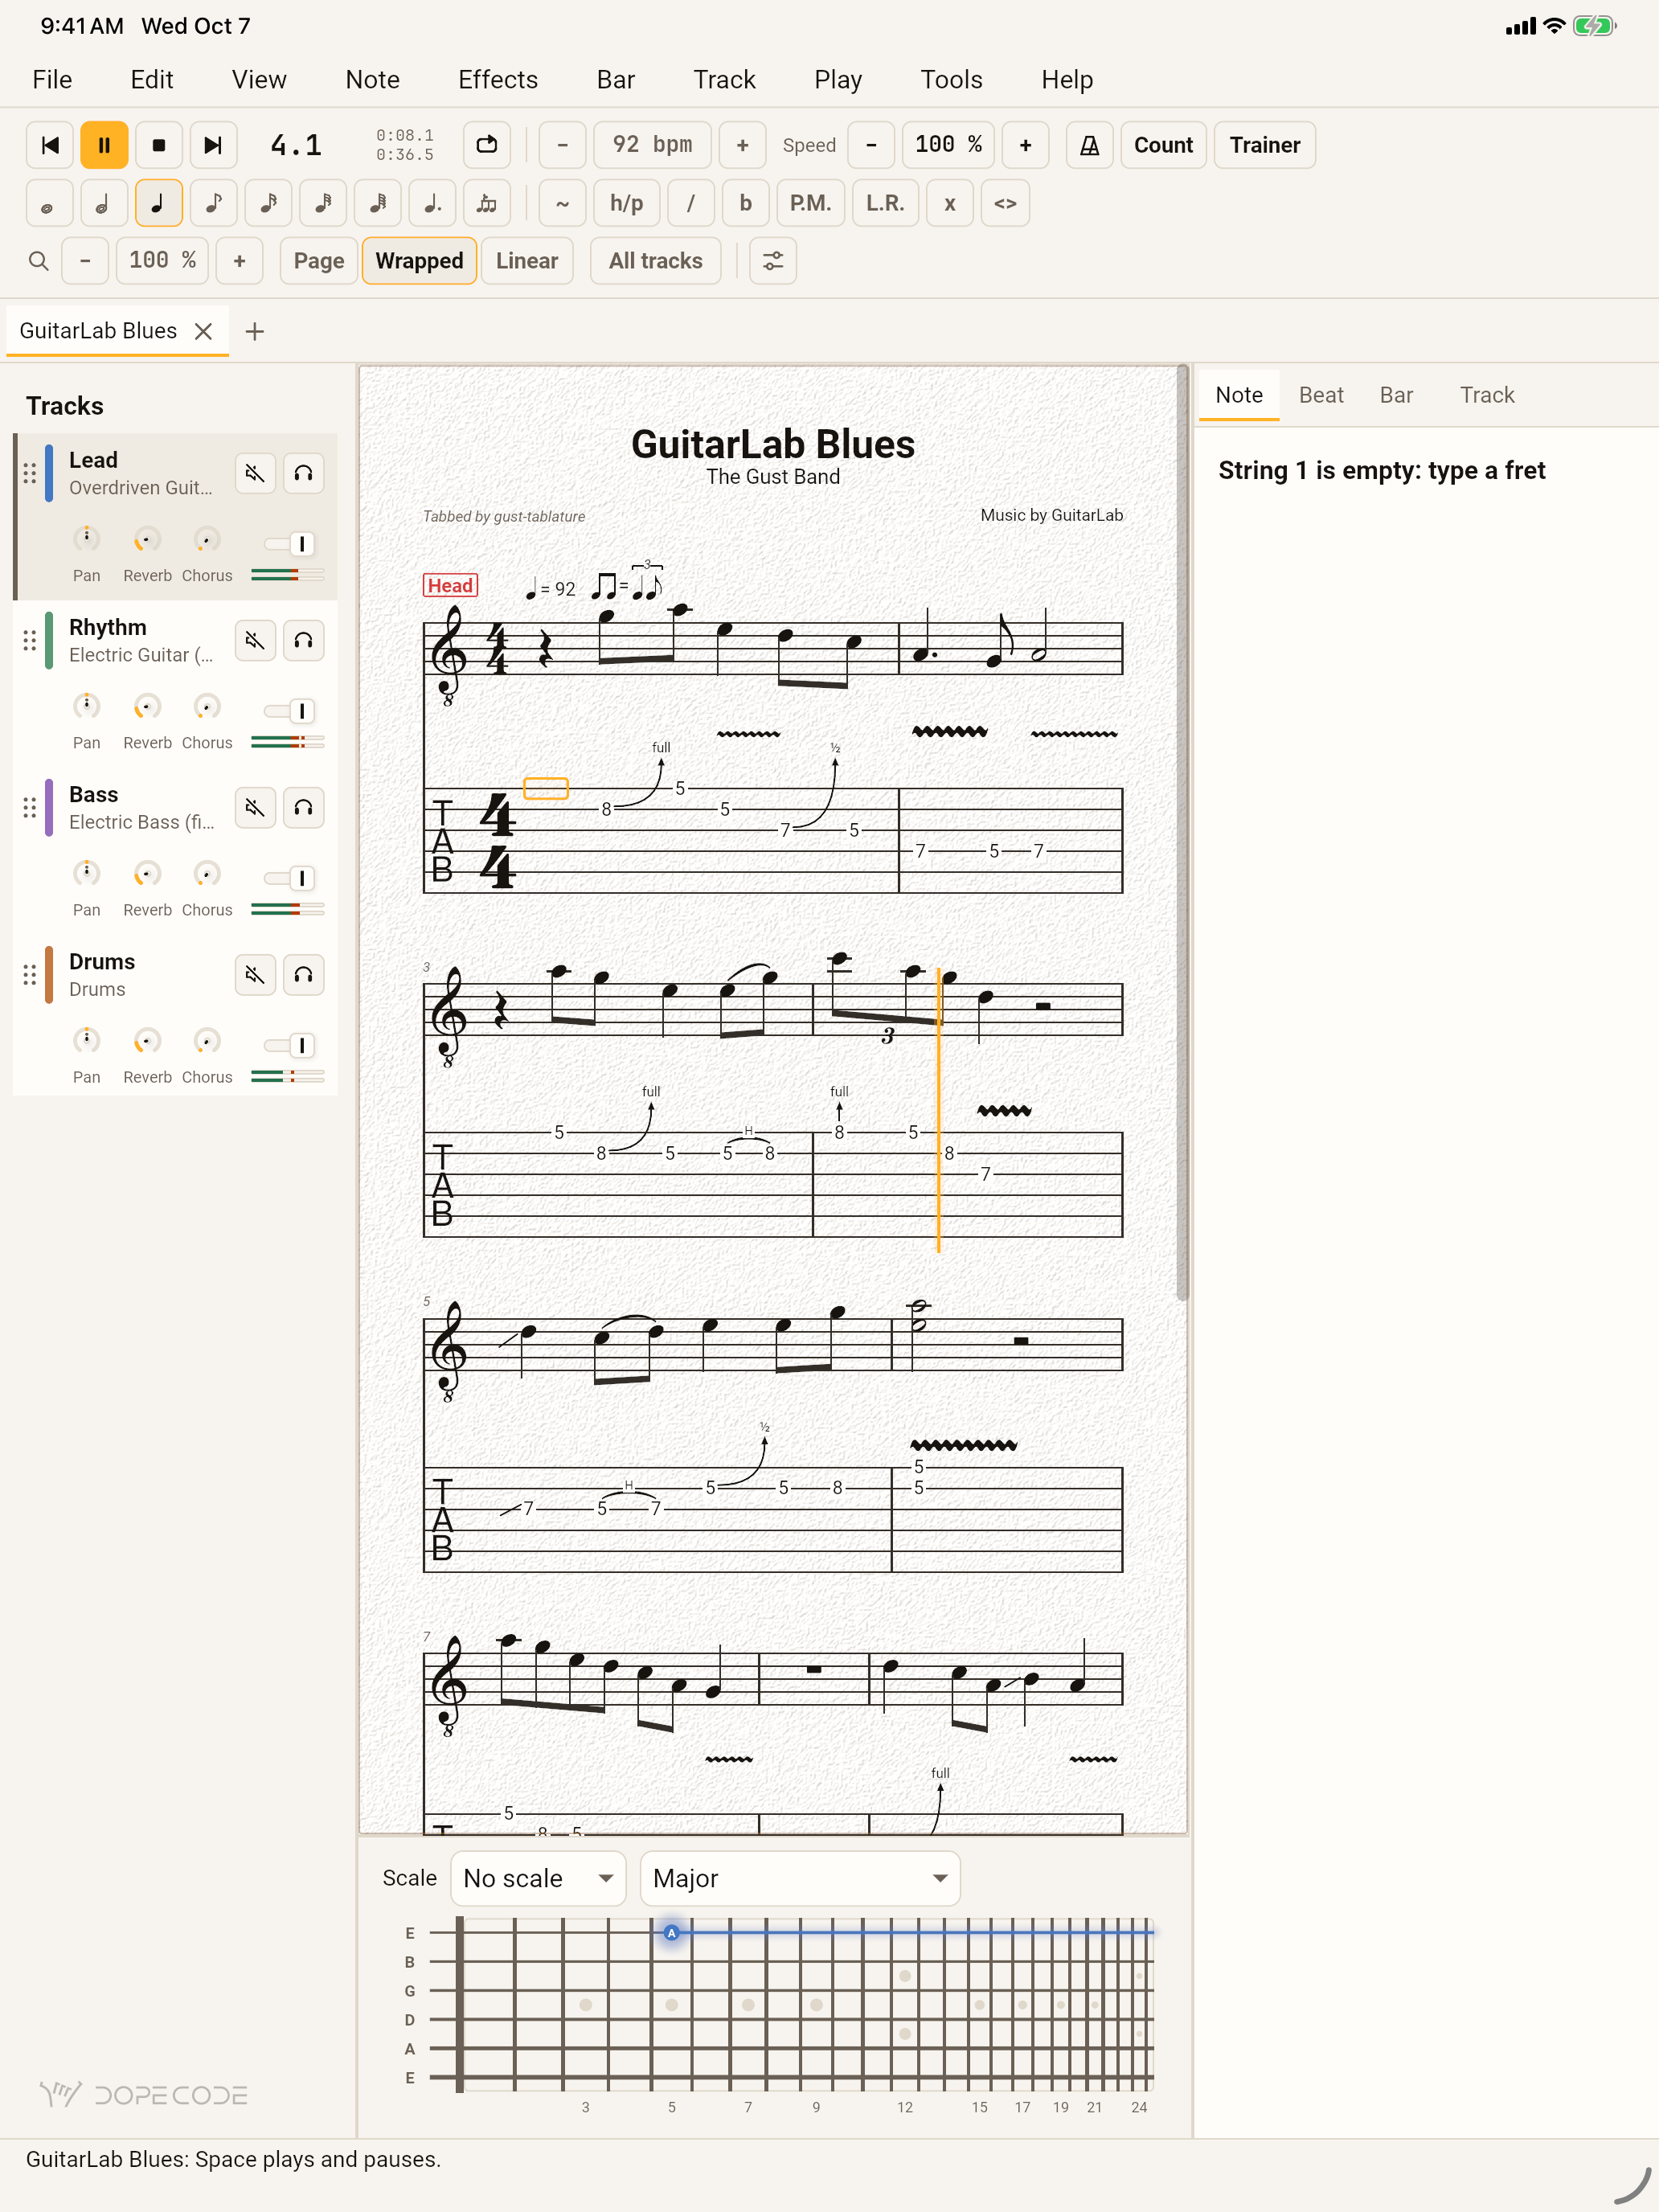Show All tracks
This screenshot has height=2212, width=1659.
tap(656, 261)
